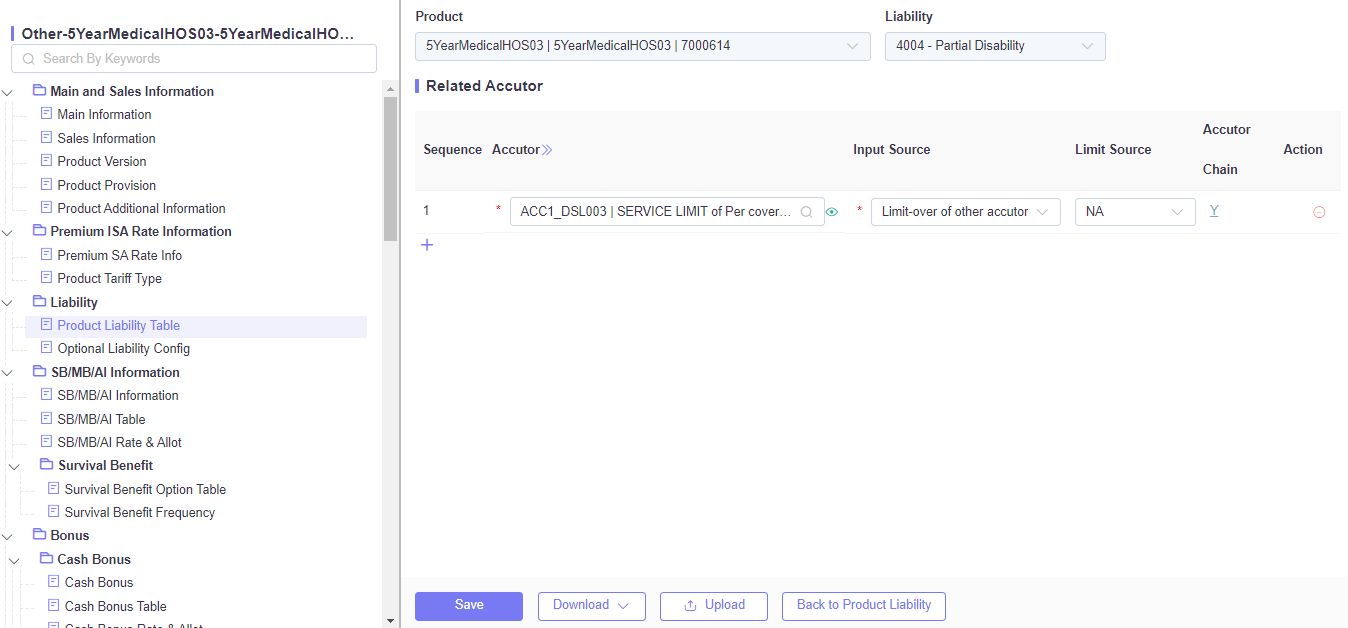Open Sales Information in the tree

pos(106,138)
